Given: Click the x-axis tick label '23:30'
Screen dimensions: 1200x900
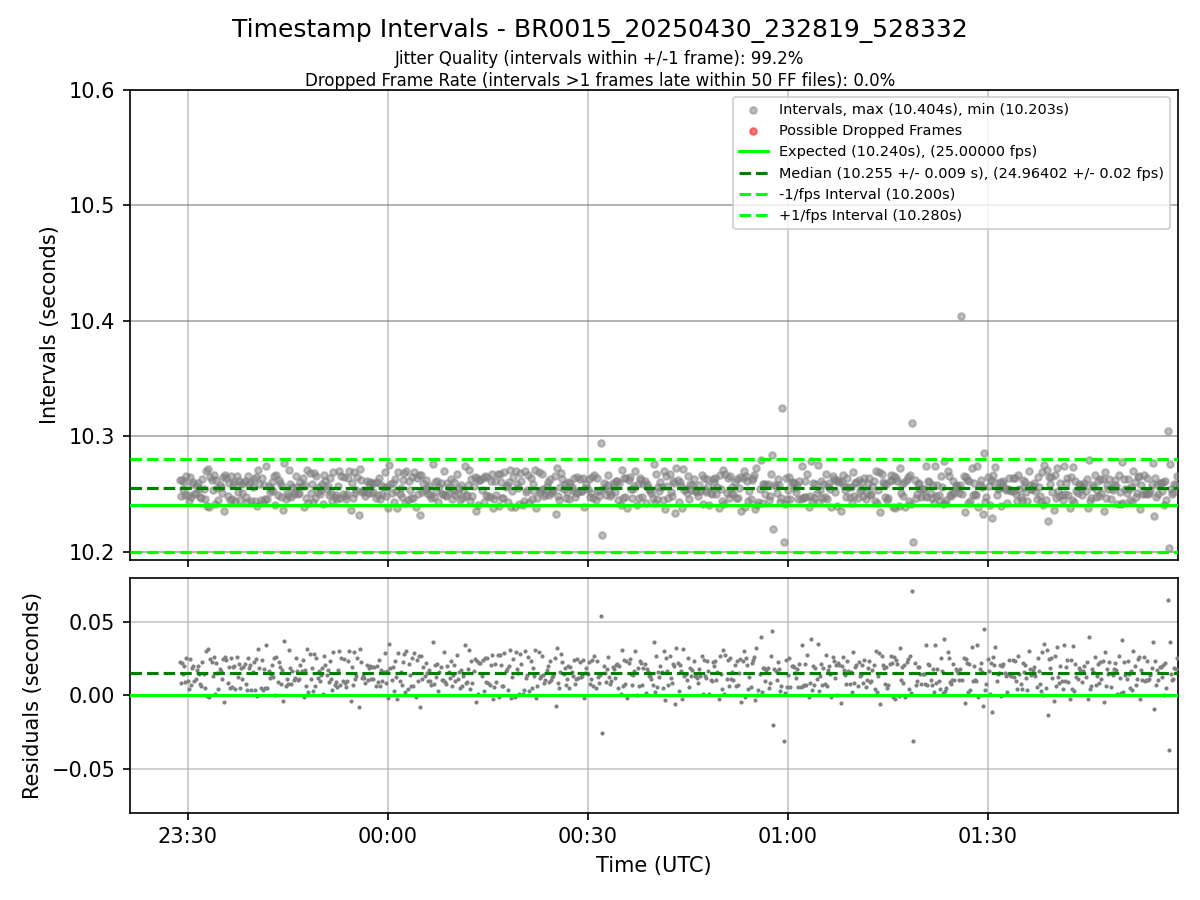Looking at the screenshot, I should [x=188, y=835].
